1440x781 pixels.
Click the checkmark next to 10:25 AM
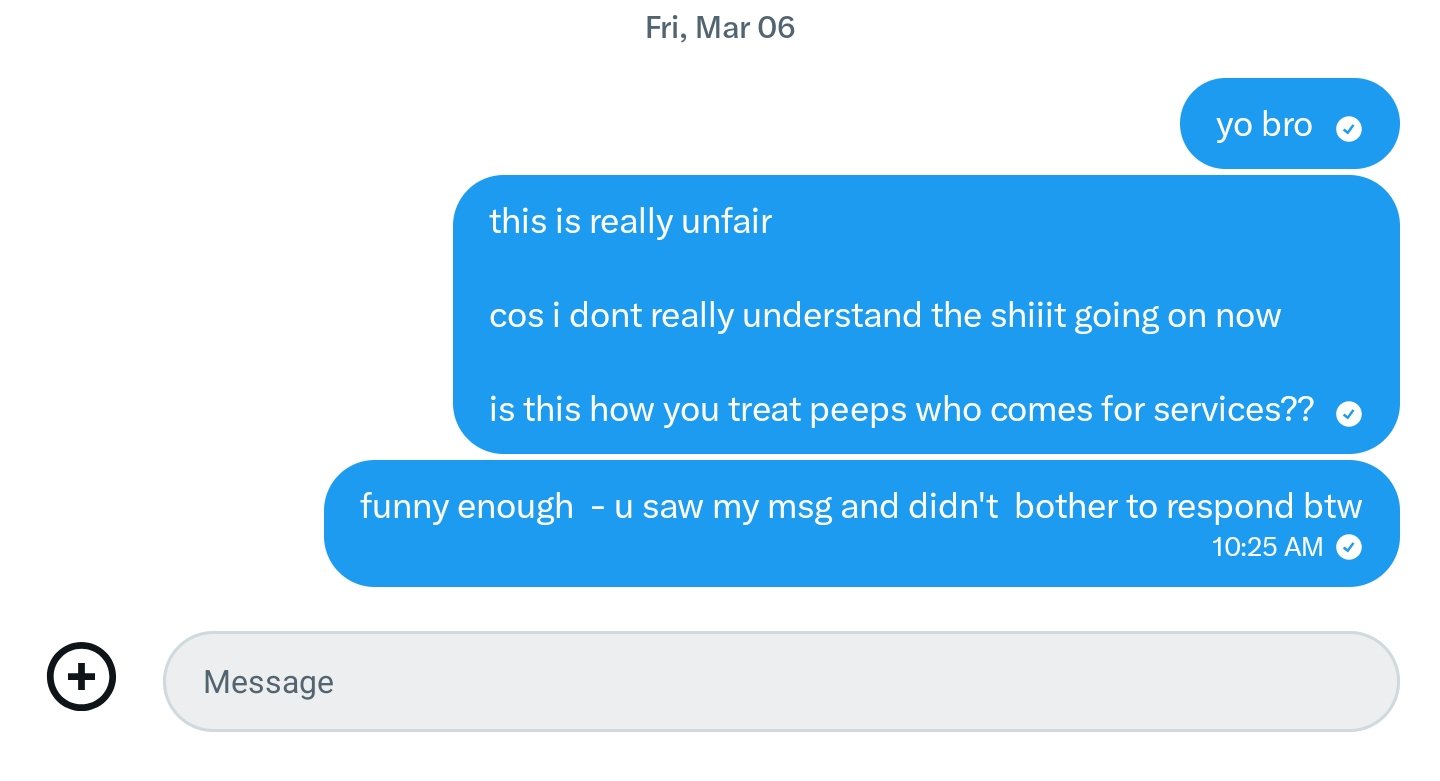[1349, 547]
